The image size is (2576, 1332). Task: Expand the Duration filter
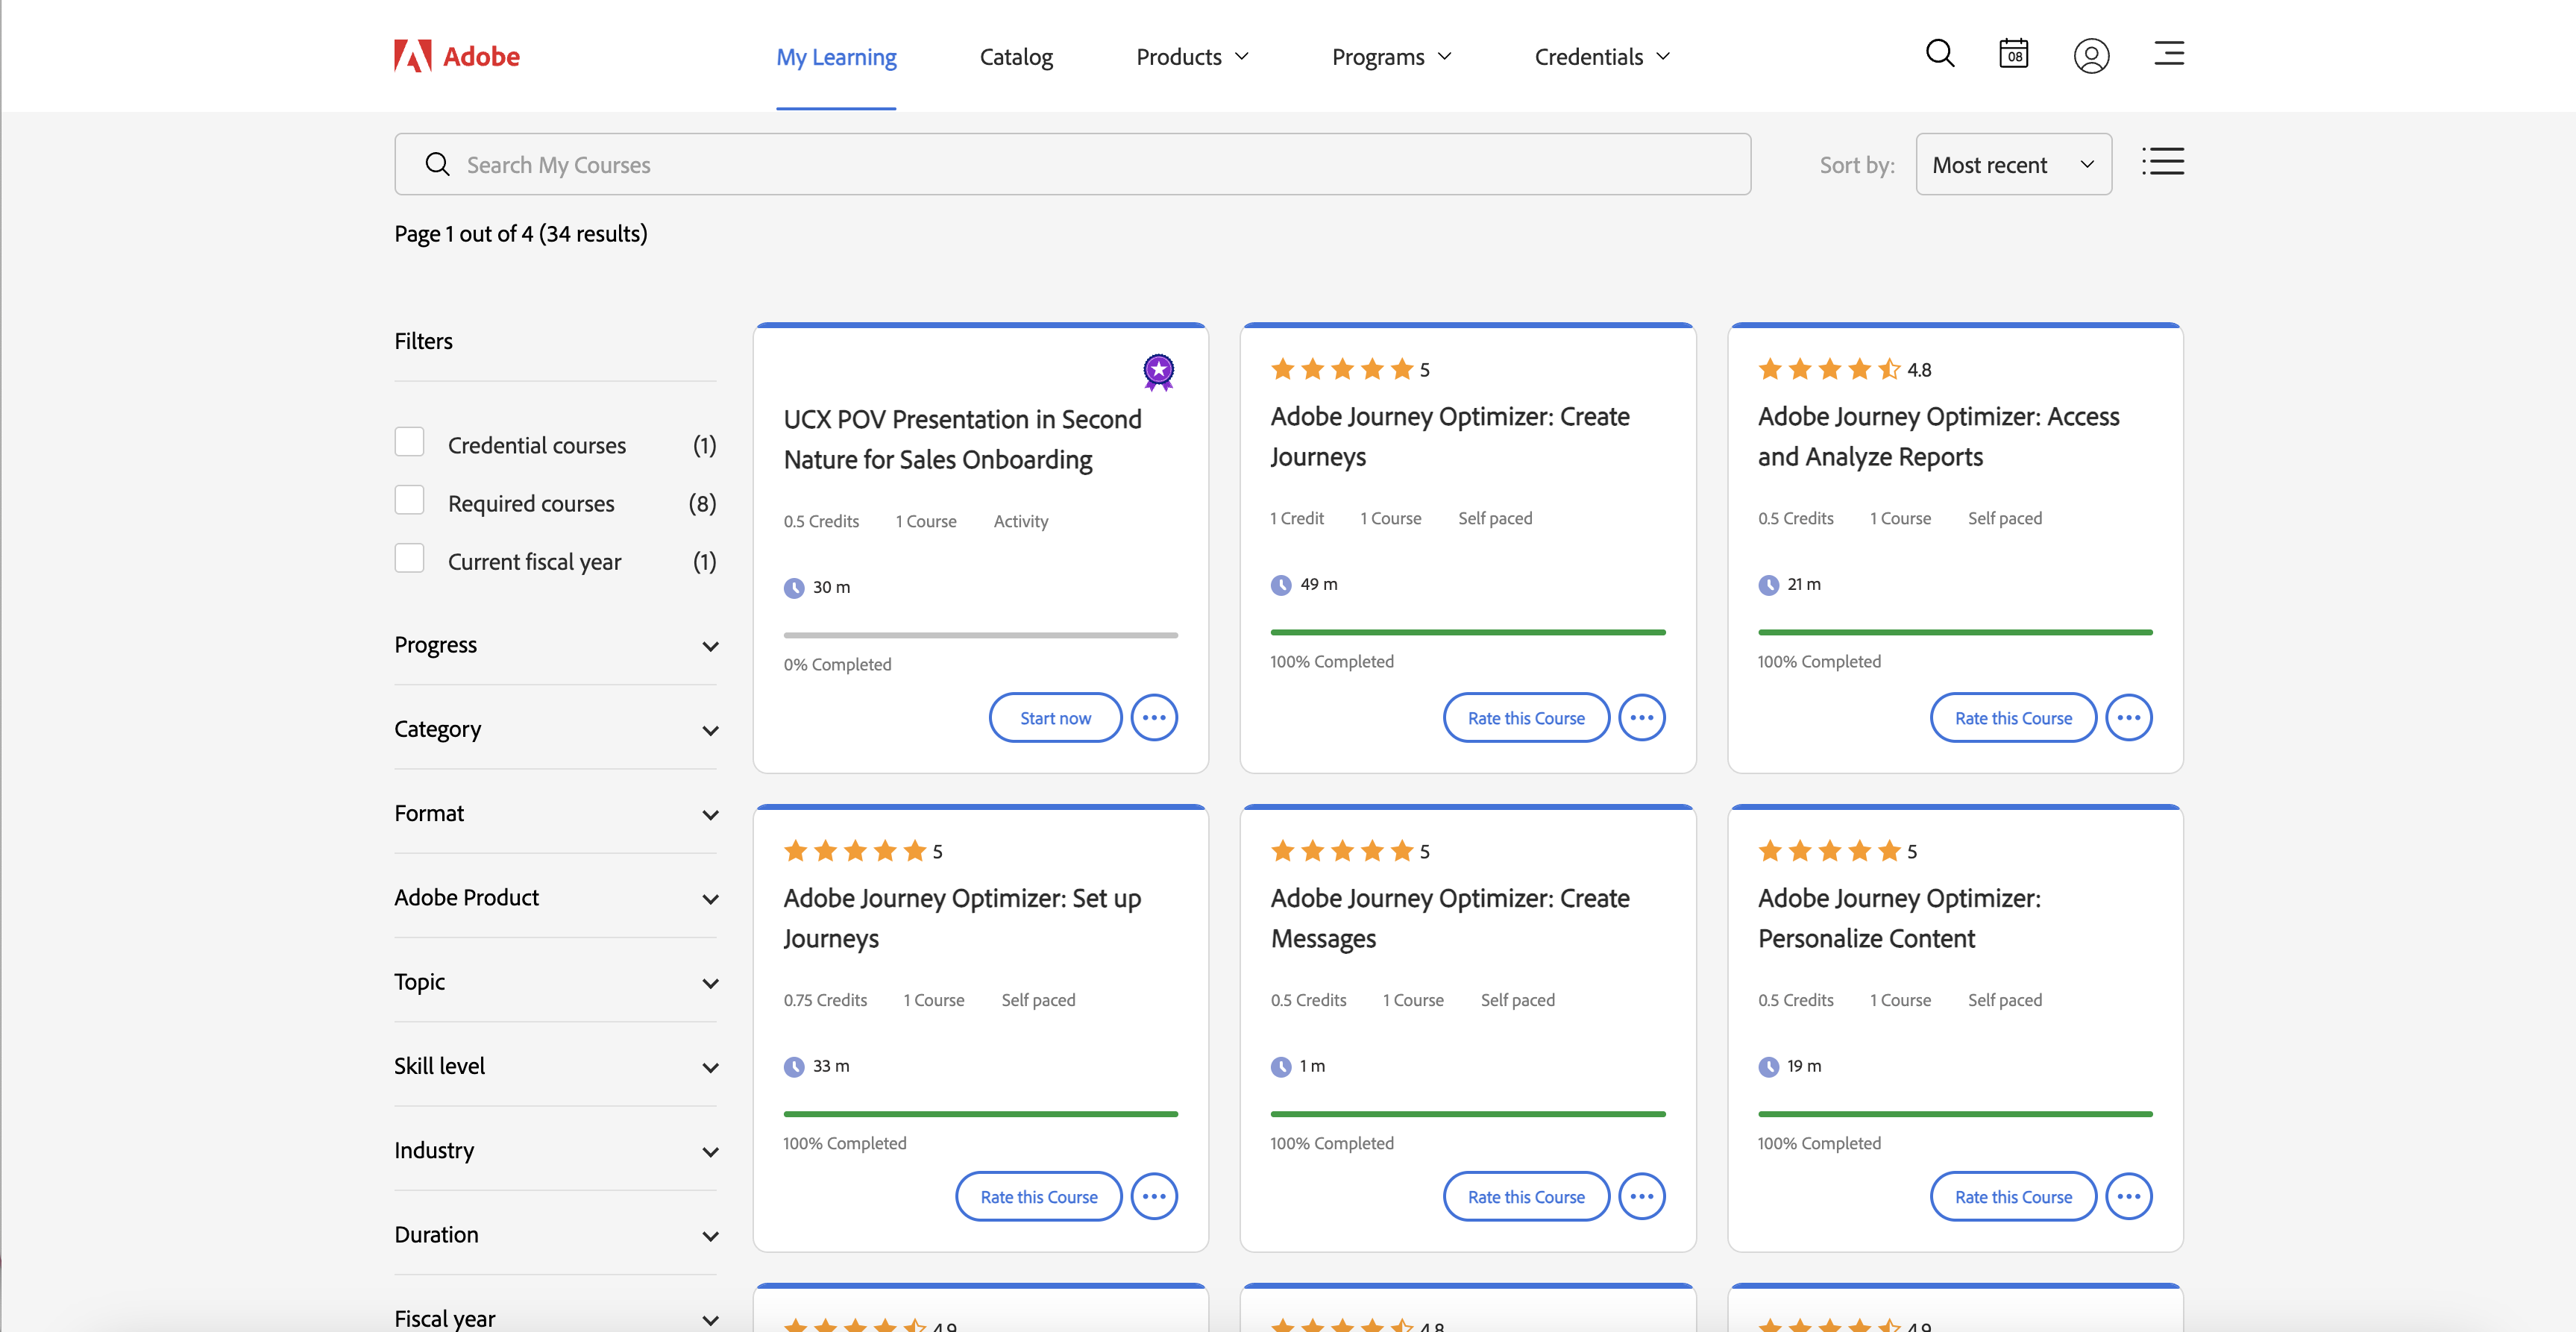point(556,1234)
